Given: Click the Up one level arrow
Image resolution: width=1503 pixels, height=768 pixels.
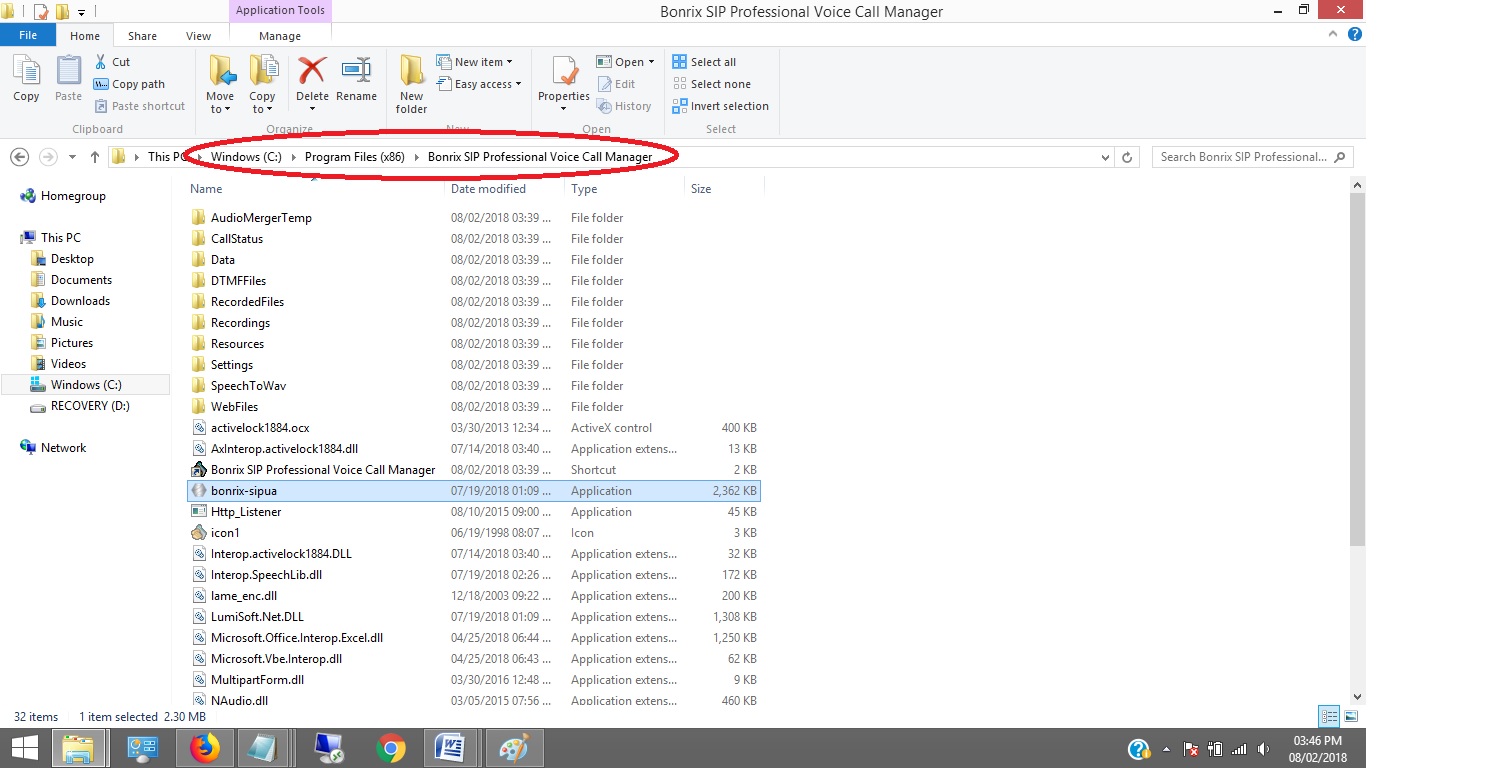Looking at the screenshot, I should pos(95,157).
